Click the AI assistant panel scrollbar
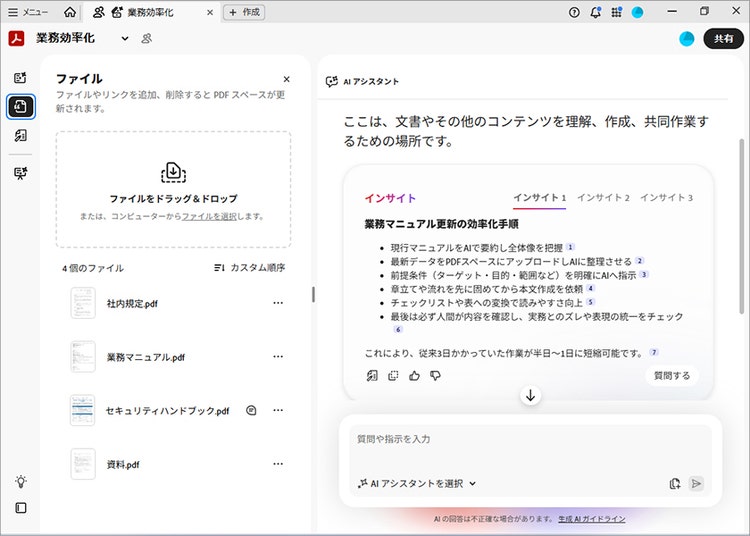The image size is (750, 536). click(742, 226)
